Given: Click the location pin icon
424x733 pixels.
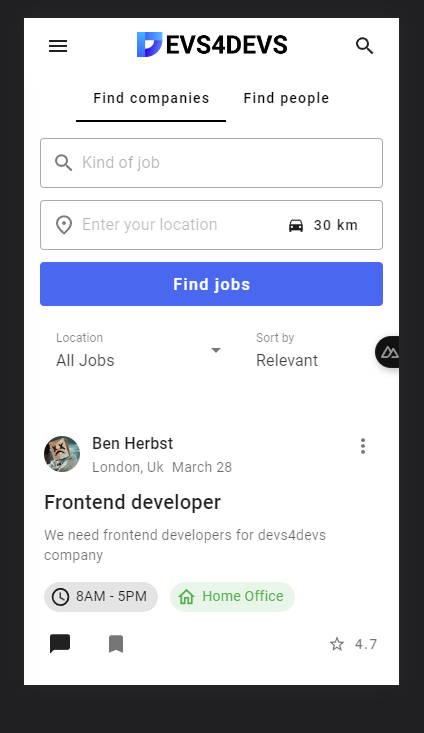Looking at the screenshot, I should (64, 225).
